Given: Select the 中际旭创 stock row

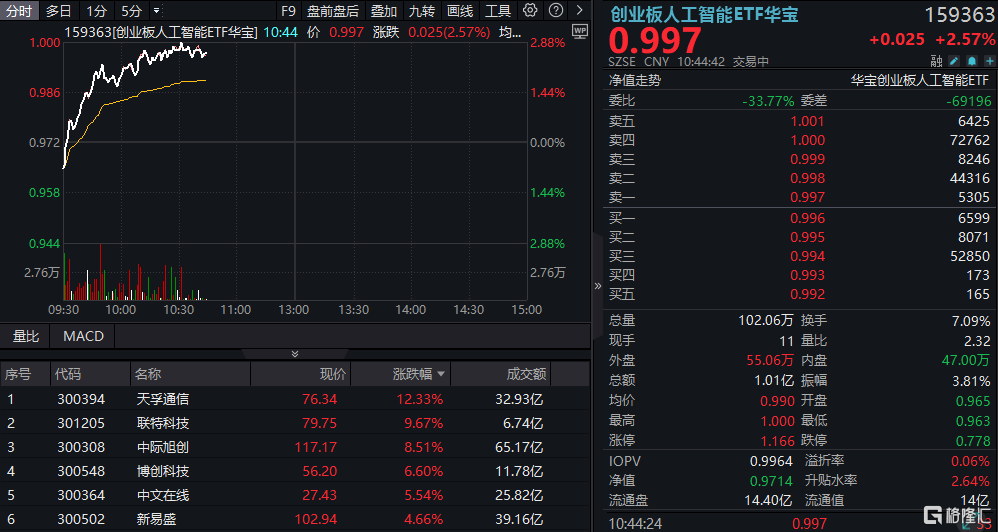Looking at the screenshot, I should click(295, 447).
